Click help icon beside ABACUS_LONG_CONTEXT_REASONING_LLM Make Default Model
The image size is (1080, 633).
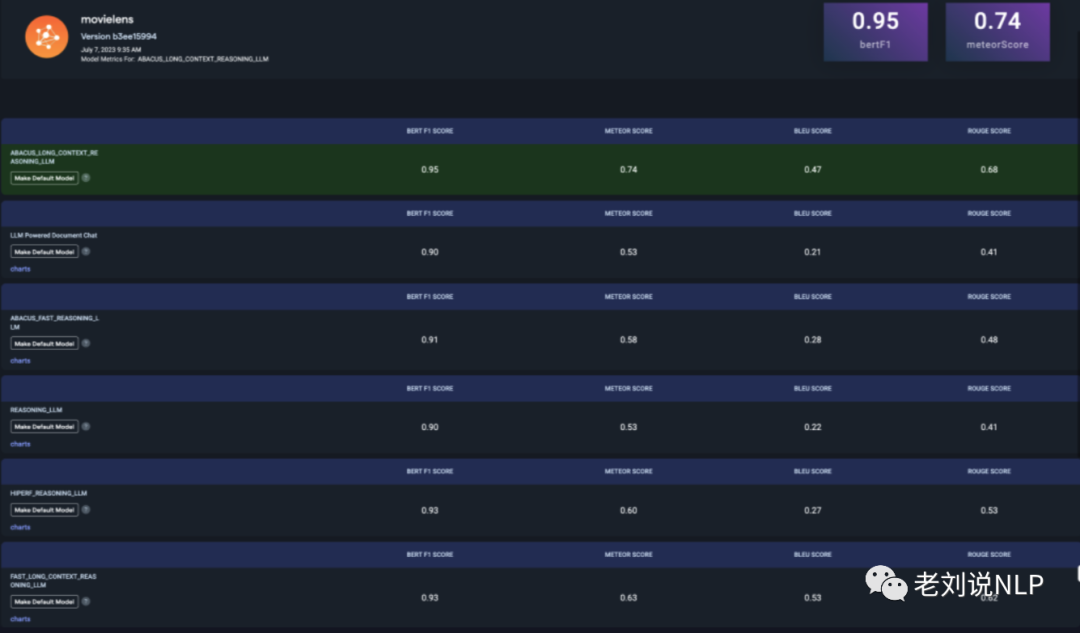coord(86,178)
